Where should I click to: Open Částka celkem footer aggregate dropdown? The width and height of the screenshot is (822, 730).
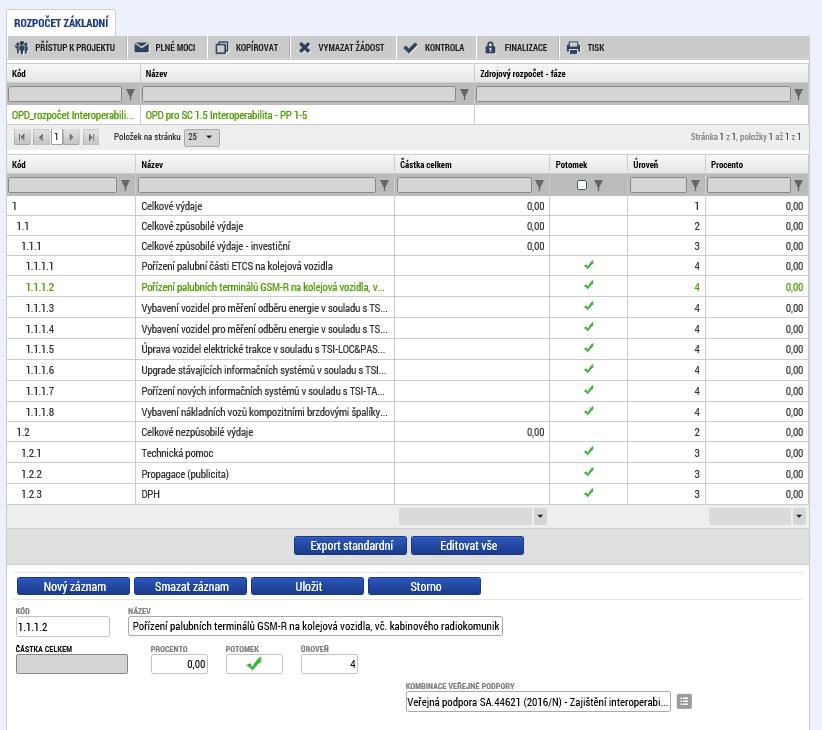pos(540,517)
